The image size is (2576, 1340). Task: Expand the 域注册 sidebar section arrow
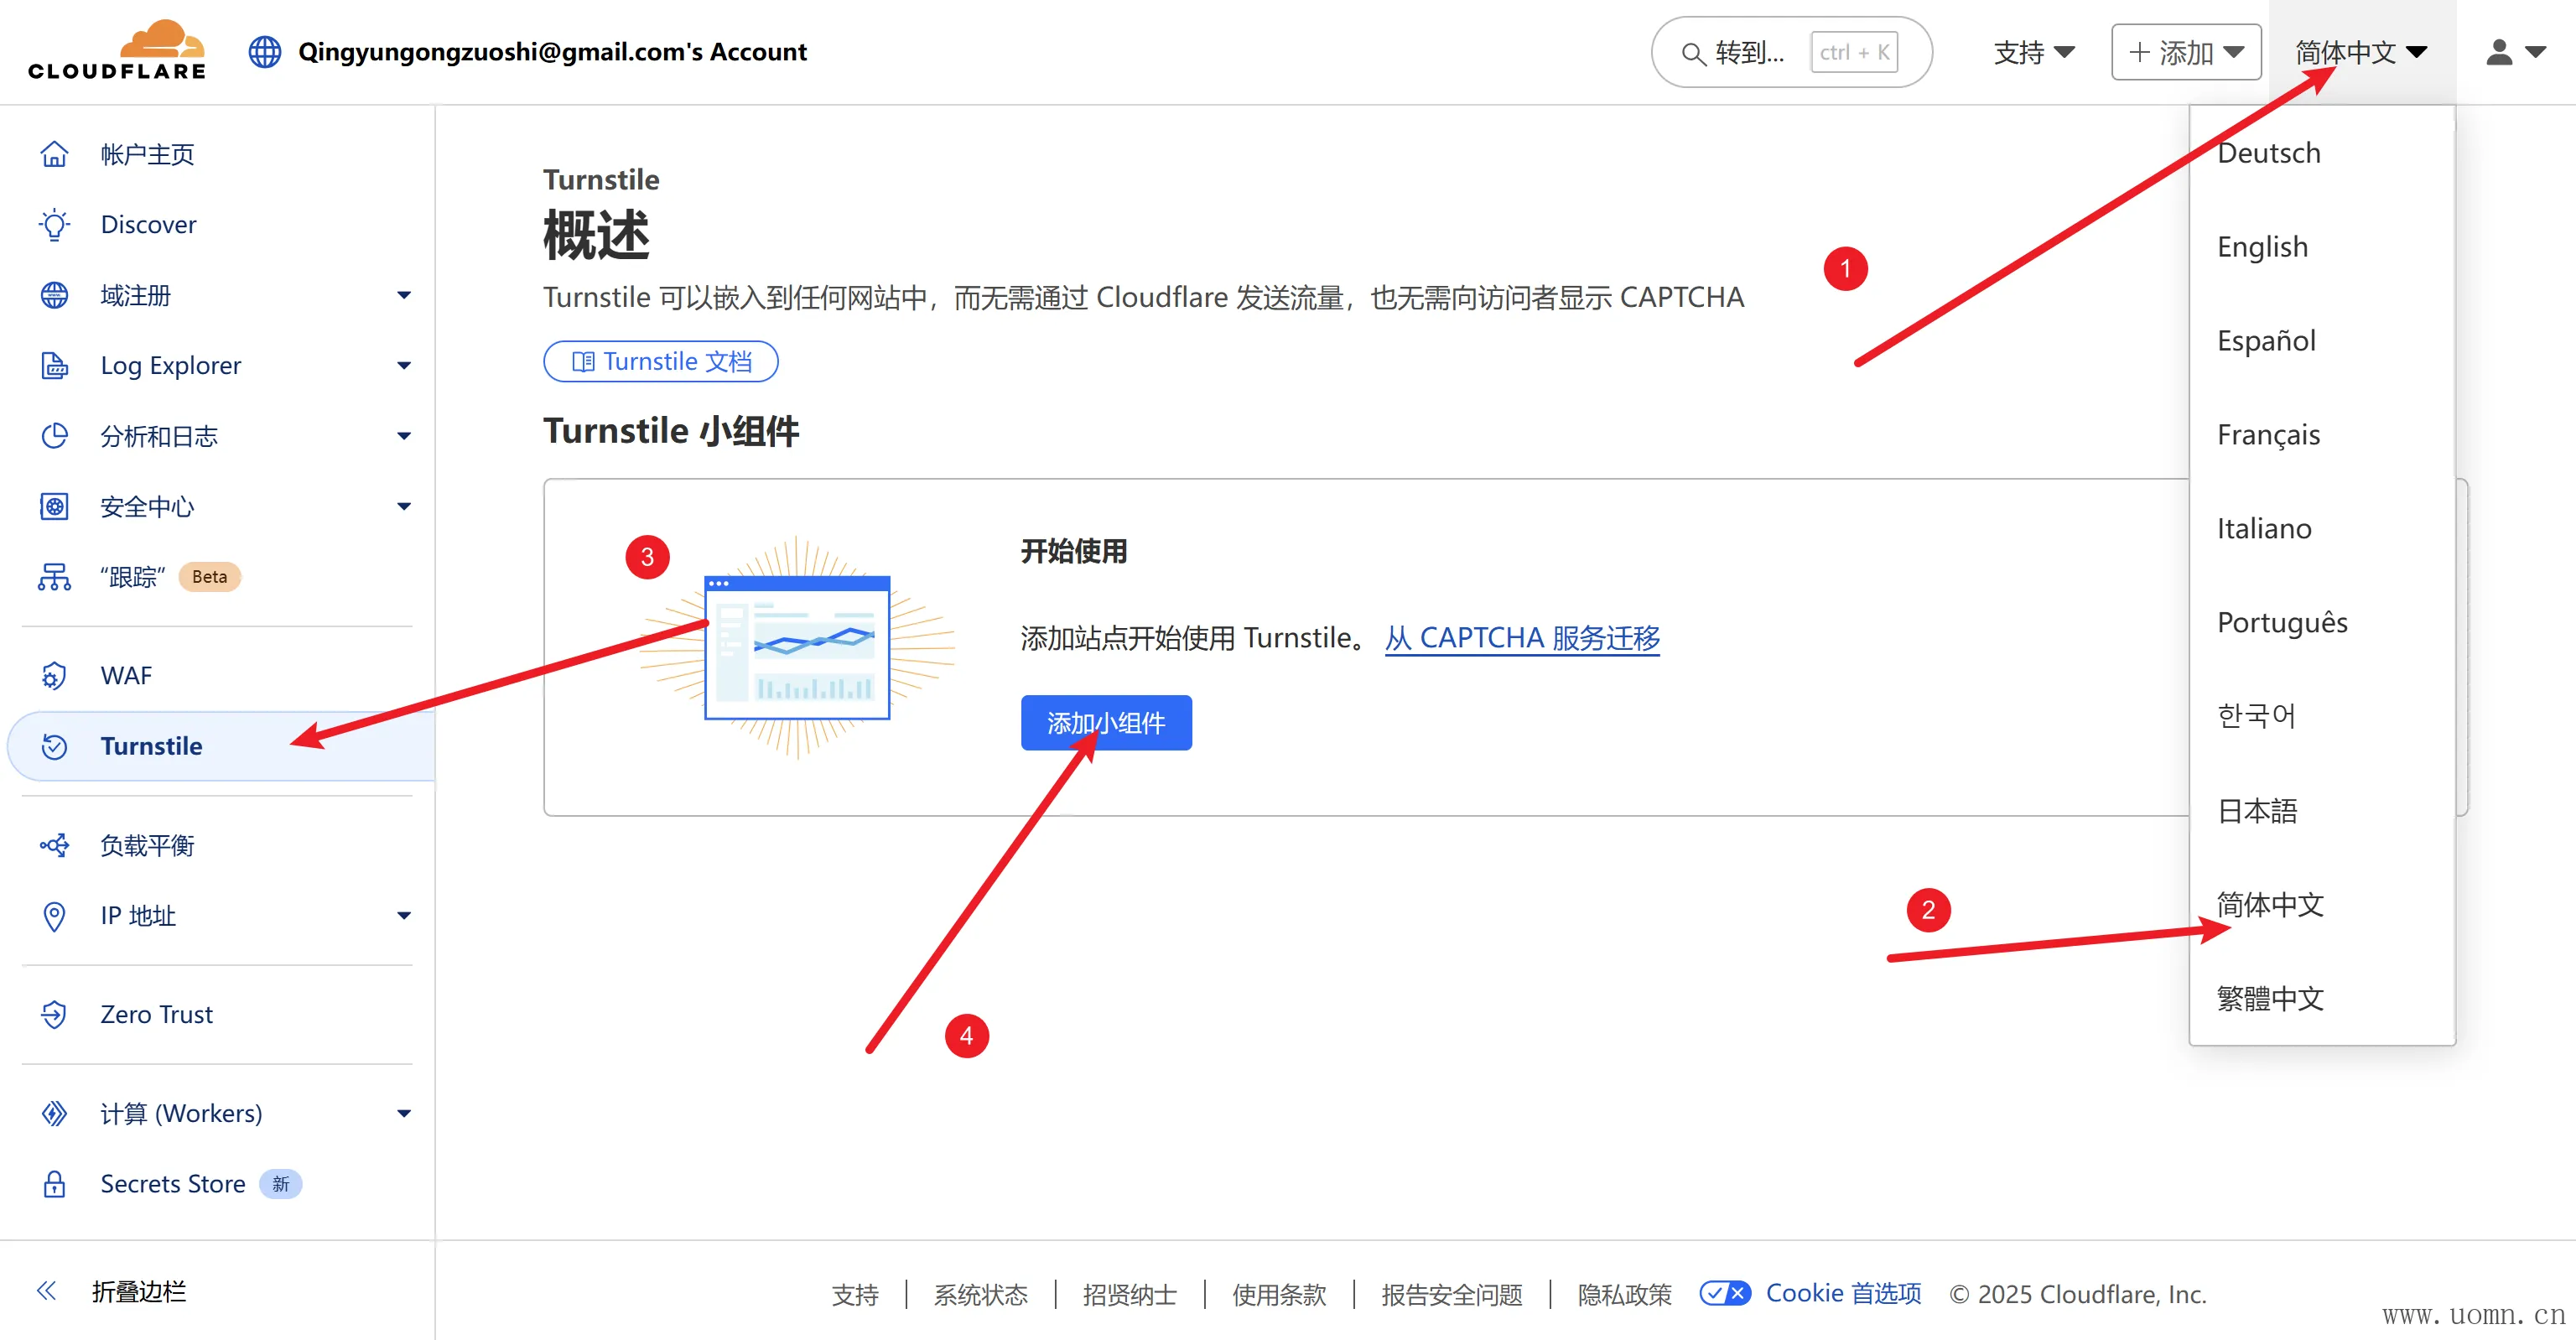tap(403, 295)
